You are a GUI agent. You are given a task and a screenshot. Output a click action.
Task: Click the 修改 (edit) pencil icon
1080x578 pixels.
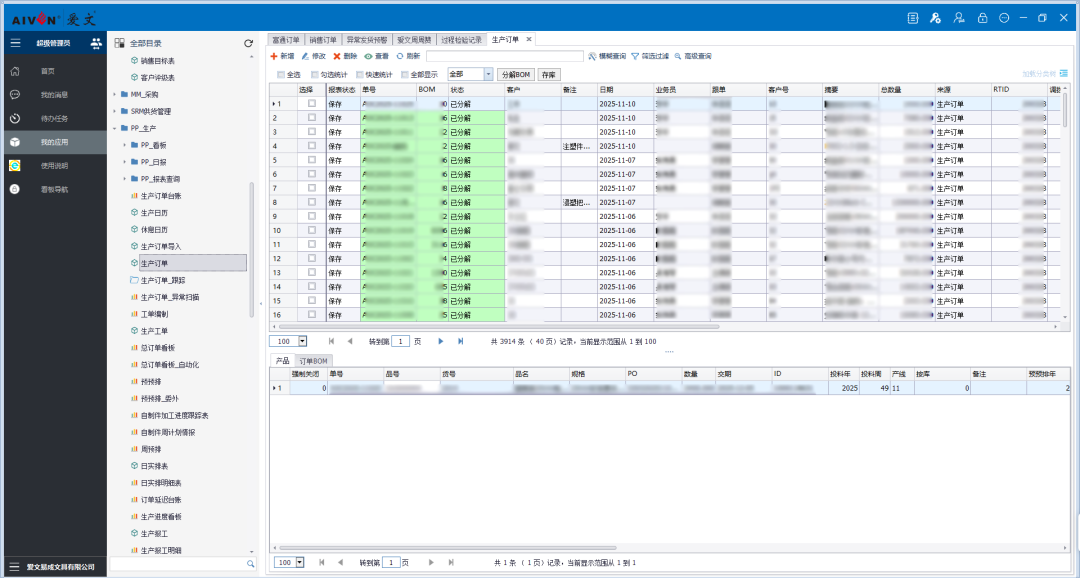tap(305, 56)
